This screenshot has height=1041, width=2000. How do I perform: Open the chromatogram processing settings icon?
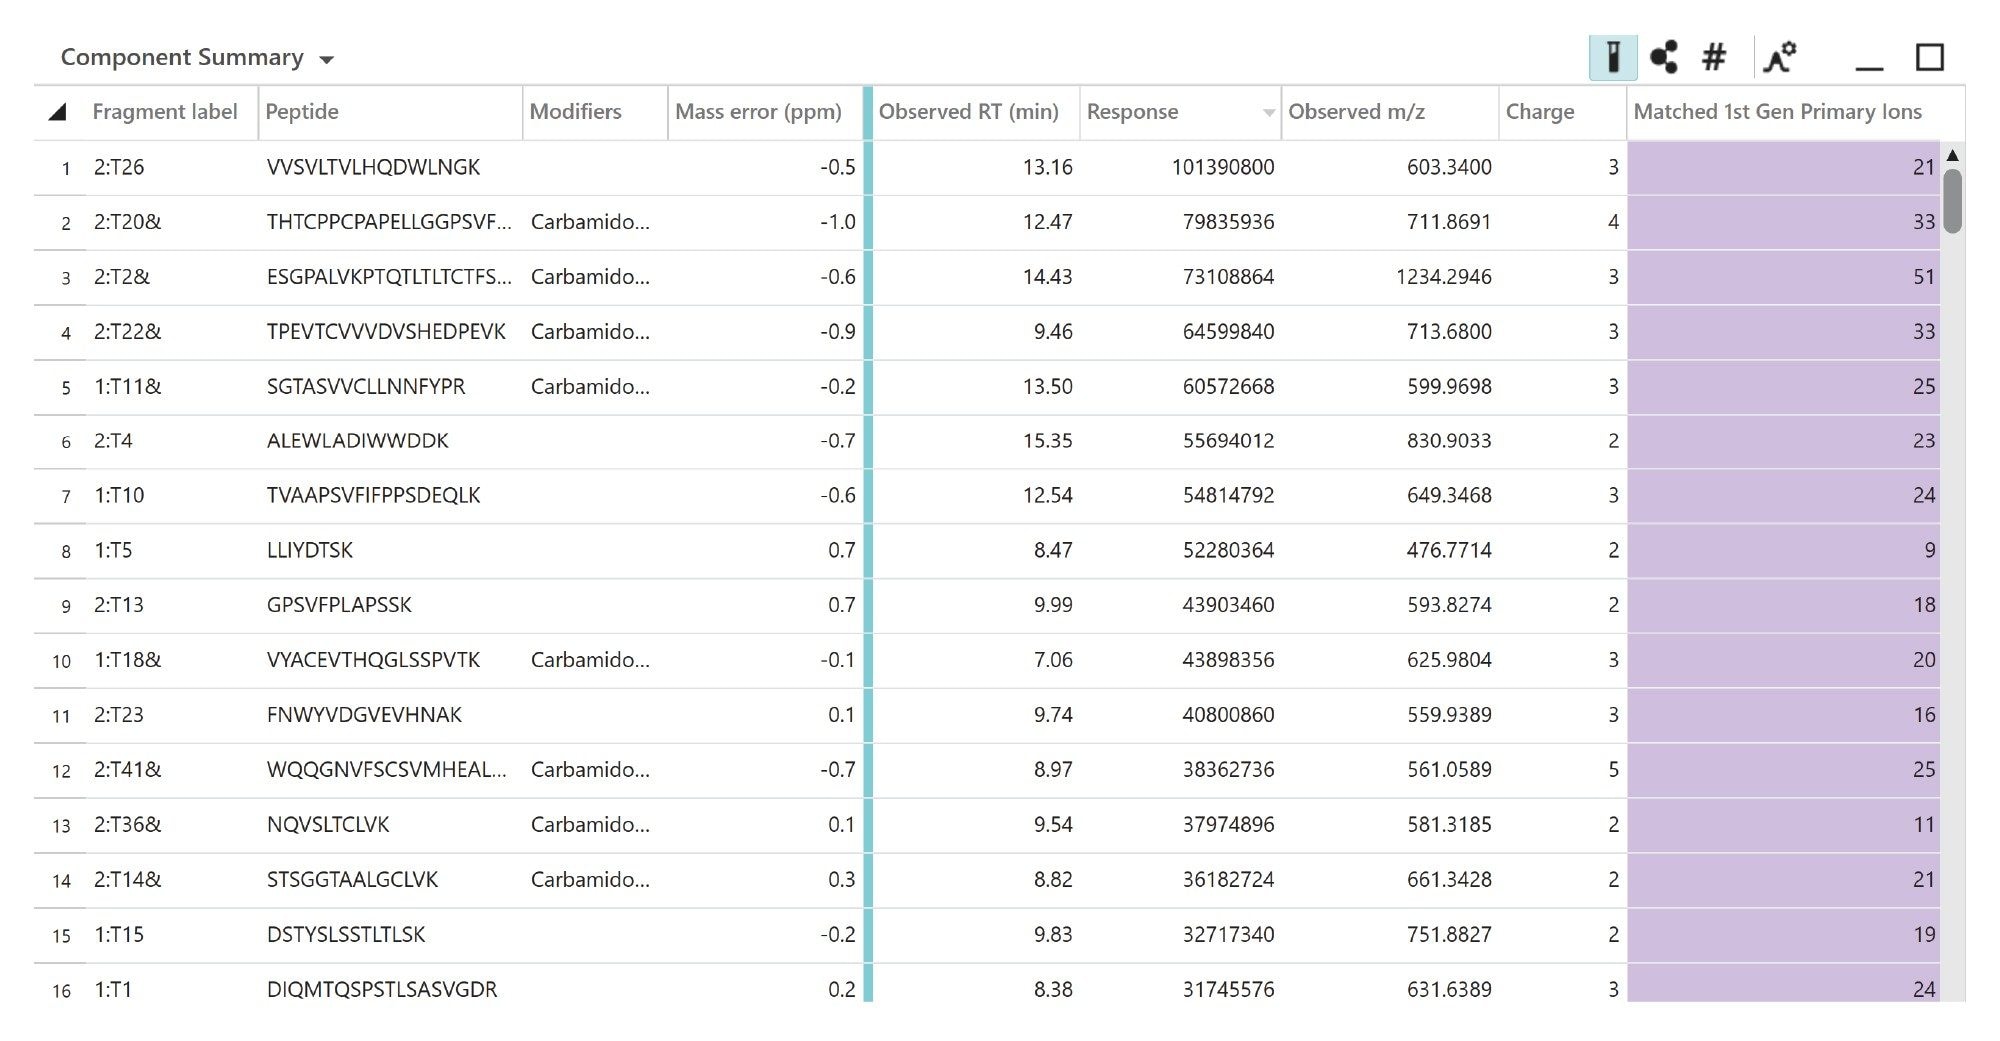click(1779, 57)
